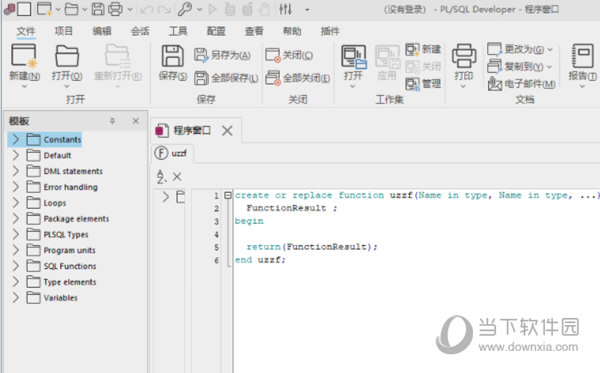
Task: Click the redo arrow in top toolbar
Action: pos(164,10)
